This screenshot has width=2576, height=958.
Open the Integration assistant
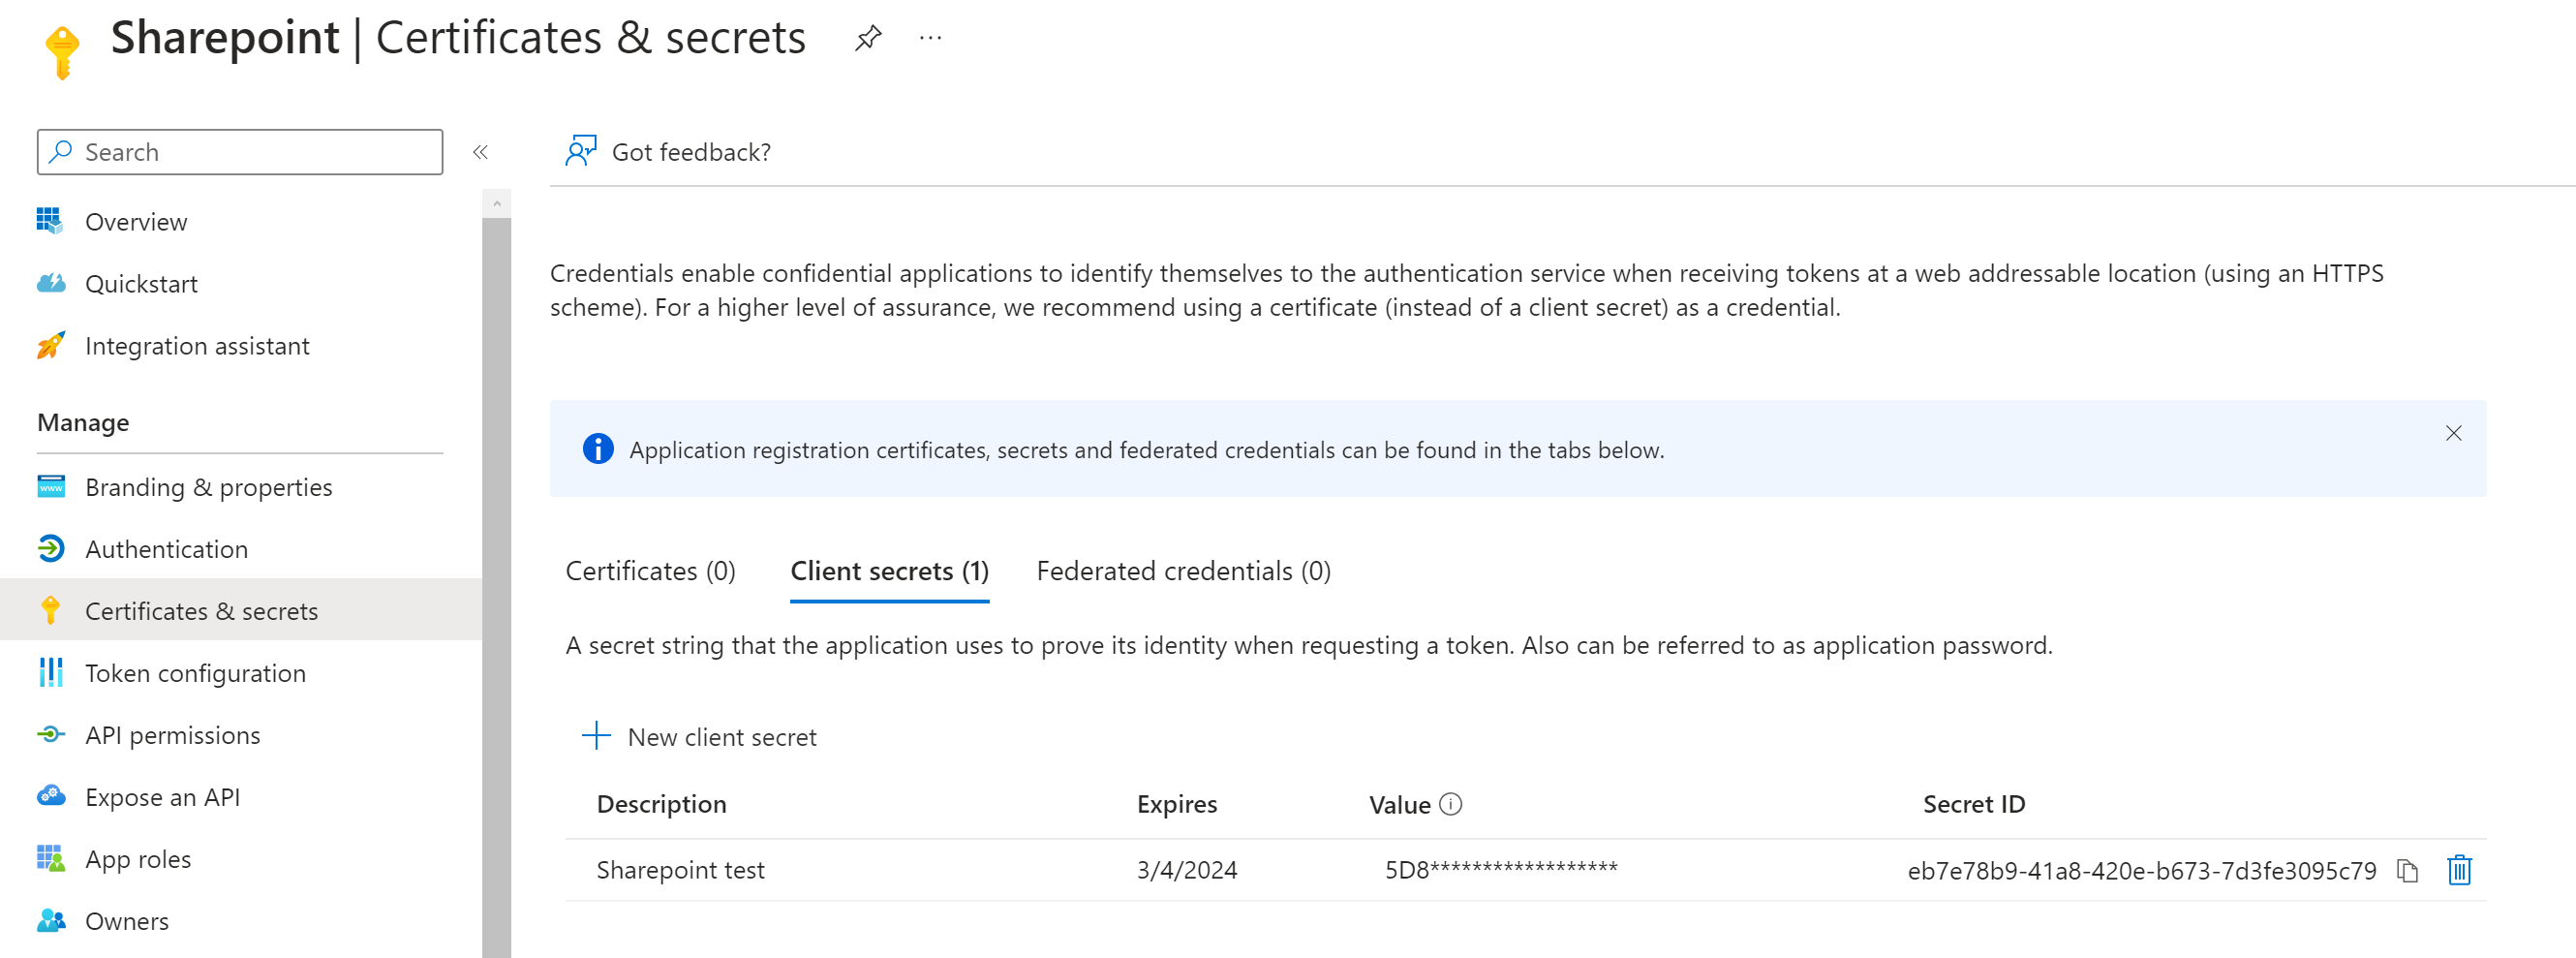tap(197, 346)
